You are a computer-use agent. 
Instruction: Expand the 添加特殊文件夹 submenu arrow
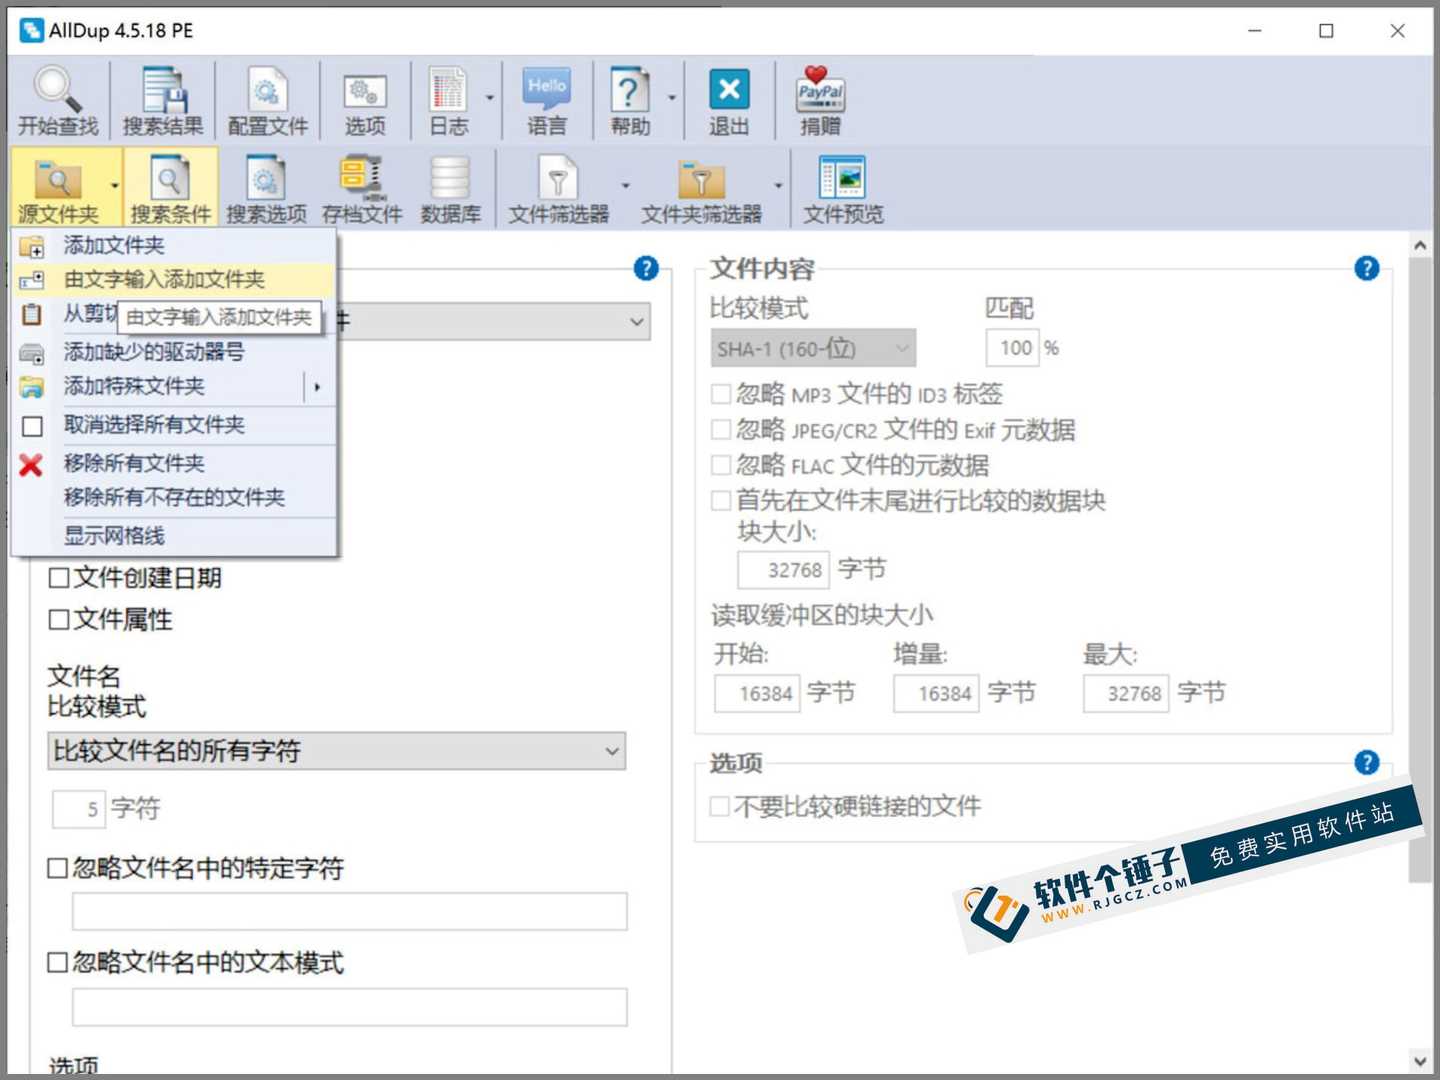coord(317,387)
